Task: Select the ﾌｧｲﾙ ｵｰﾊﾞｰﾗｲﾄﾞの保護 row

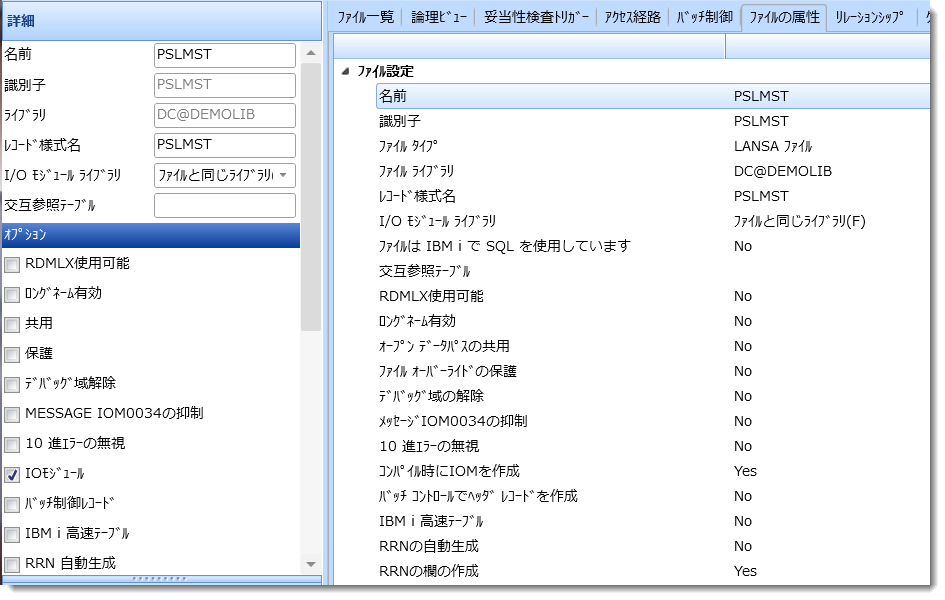Action: pos(653,371)
